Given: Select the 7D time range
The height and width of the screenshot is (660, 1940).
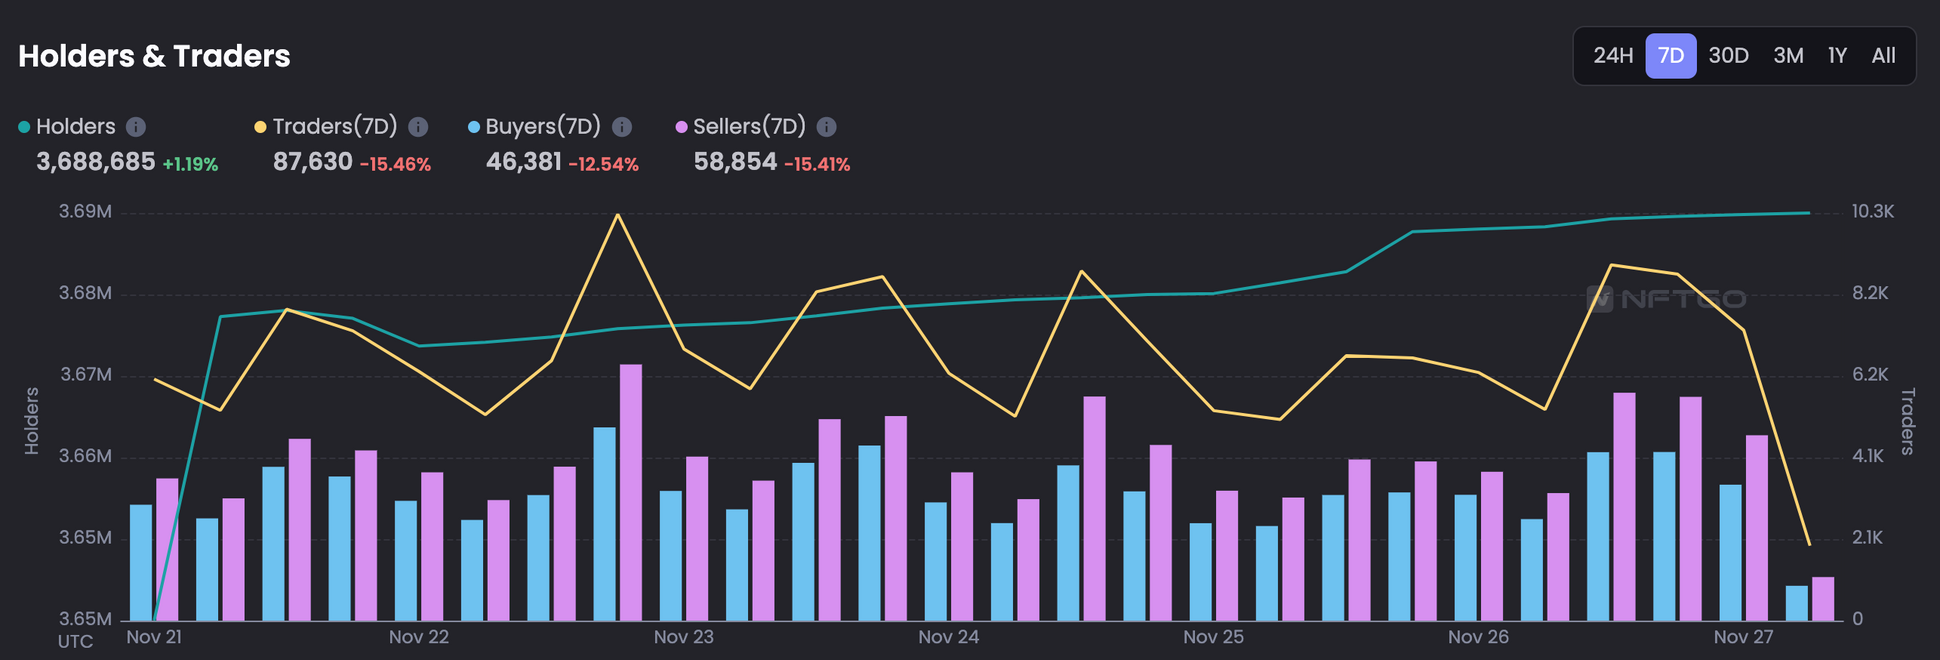Looking at the screenshot, I should tap(1671, 56).
